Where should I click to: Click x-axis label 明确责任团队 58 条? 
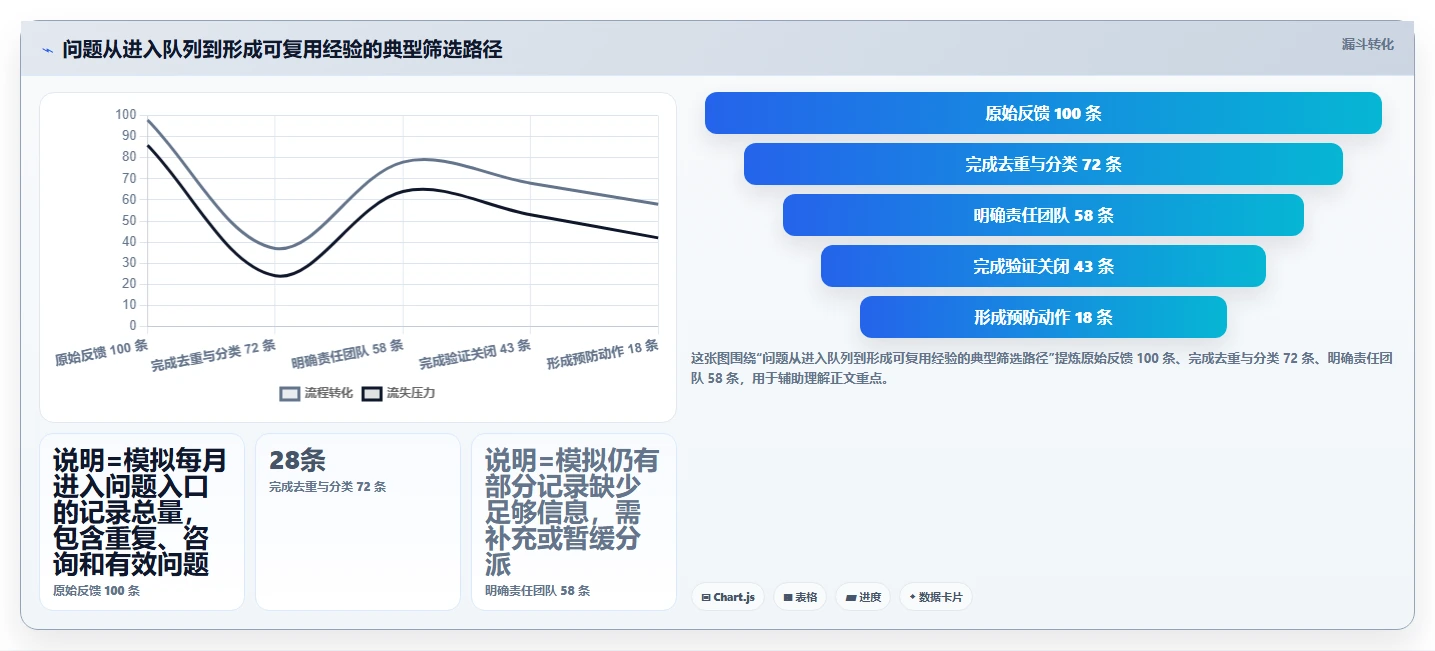[x=348, y=354]
